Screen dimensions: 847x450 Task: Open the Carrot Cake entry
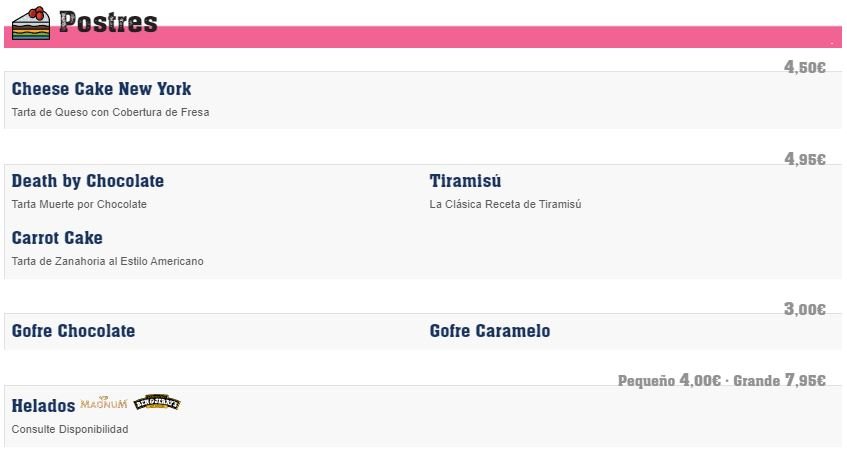pos(57,238)
